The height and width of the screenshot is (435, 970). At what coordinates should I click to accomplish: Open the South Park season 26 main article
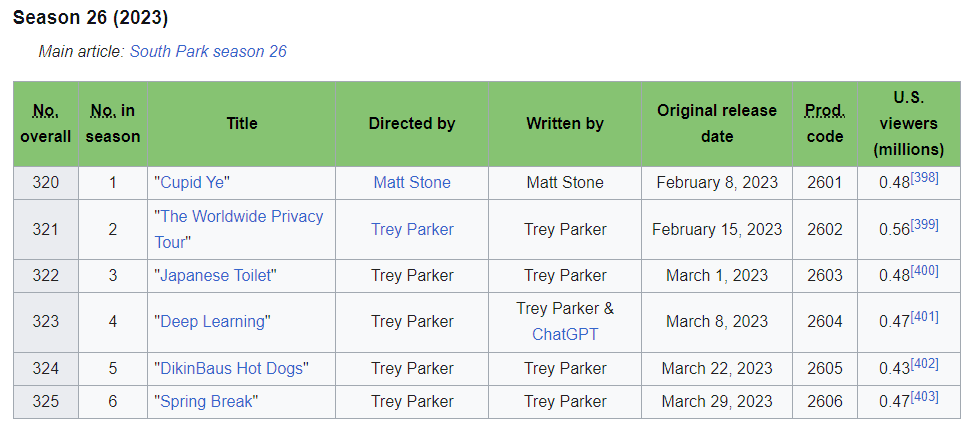pyautogui.click(x=208, y=51)
